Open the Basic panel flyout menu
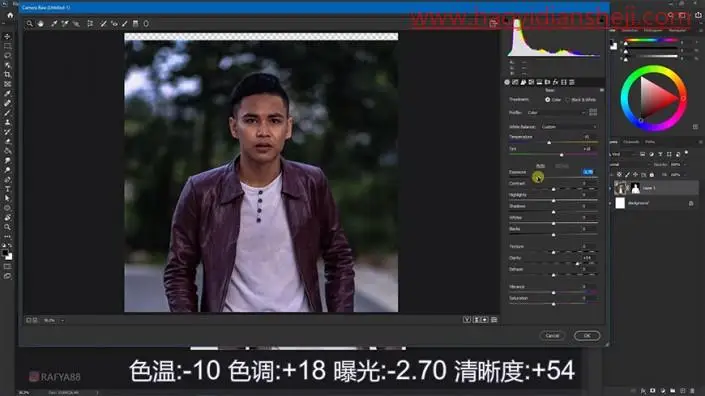This screenshot has height=396, width=705. click(602, 90)
